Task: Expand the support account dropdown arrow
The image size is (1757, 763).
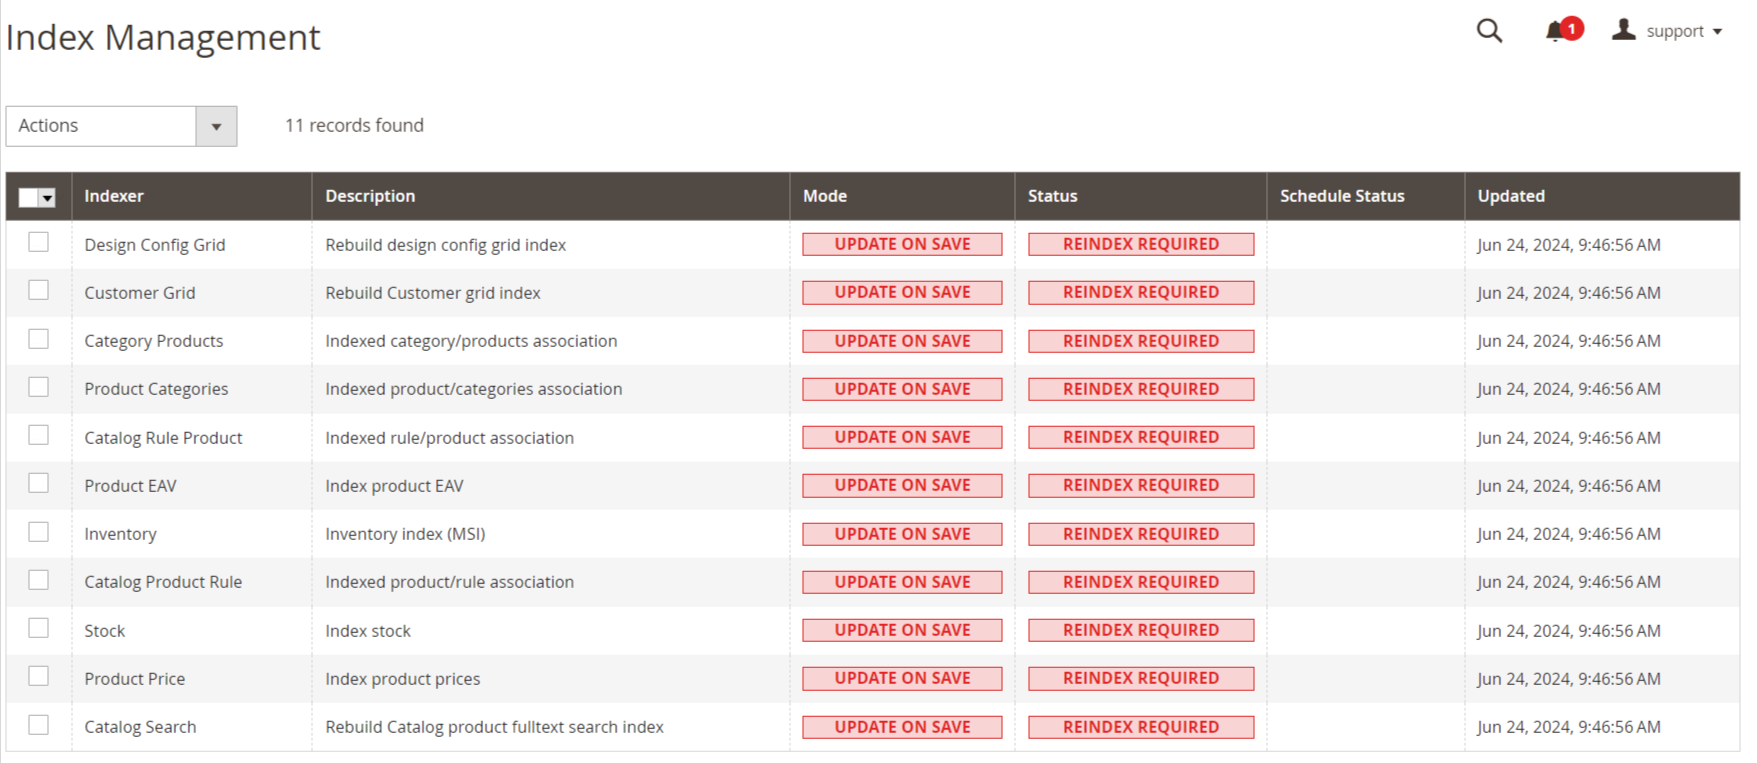Action: click(1717, 32)
